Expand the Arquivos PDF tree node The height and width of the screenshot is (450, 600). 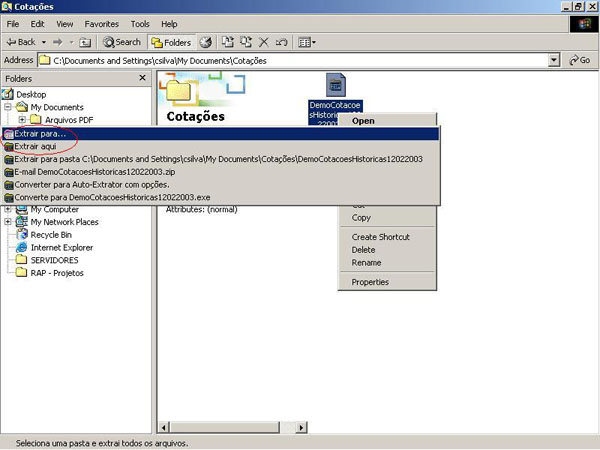coord(22,120)
